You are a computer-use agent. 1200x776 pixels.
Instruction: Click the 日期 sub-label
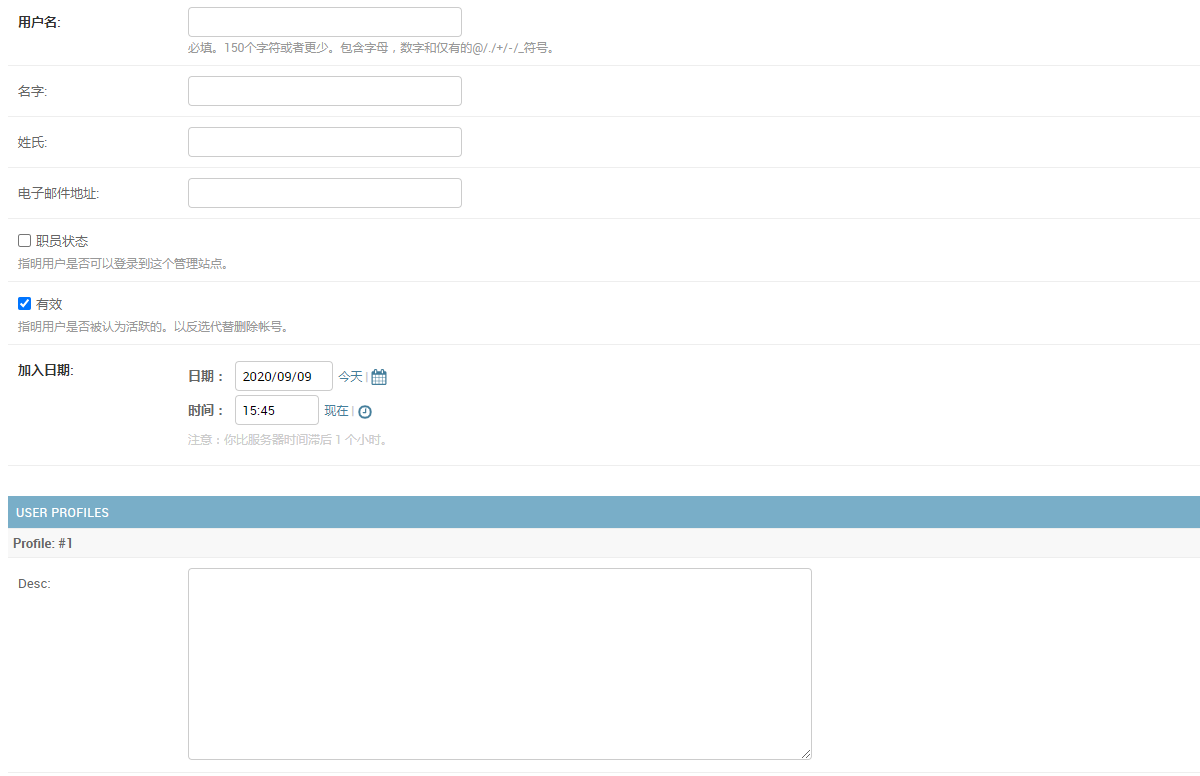(x=207, y=376)
